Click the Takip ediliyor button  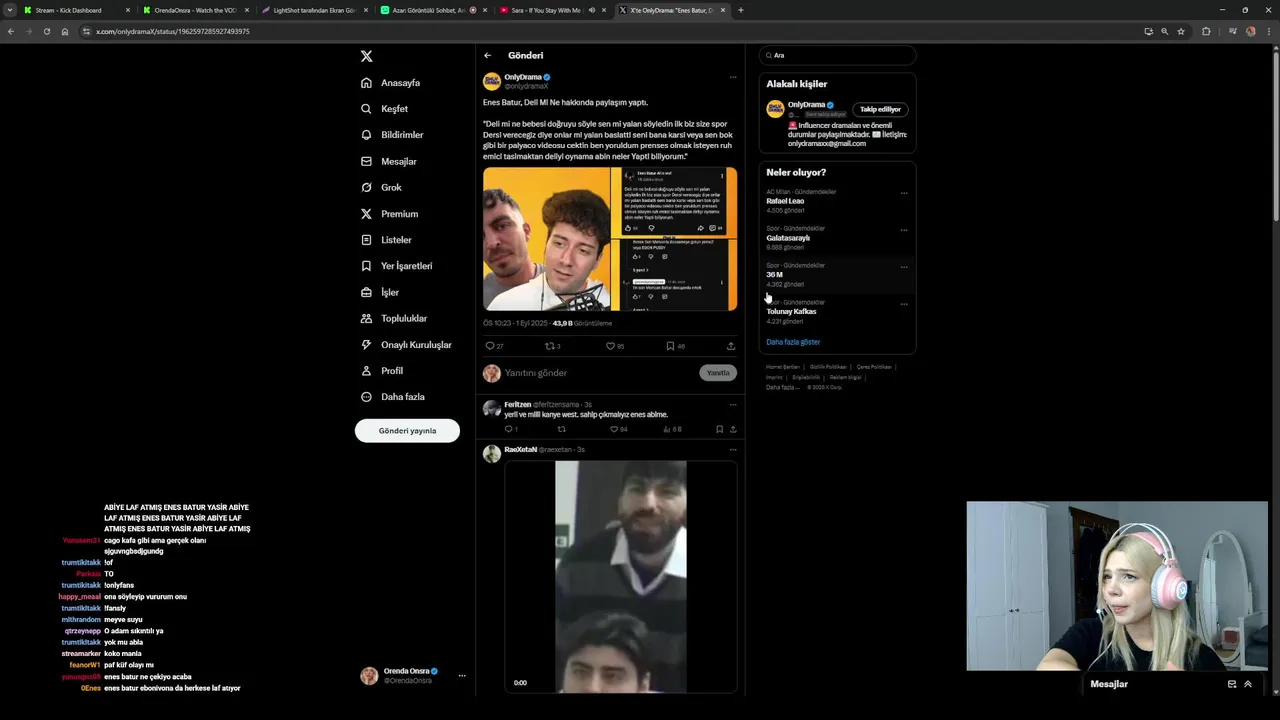880,109
